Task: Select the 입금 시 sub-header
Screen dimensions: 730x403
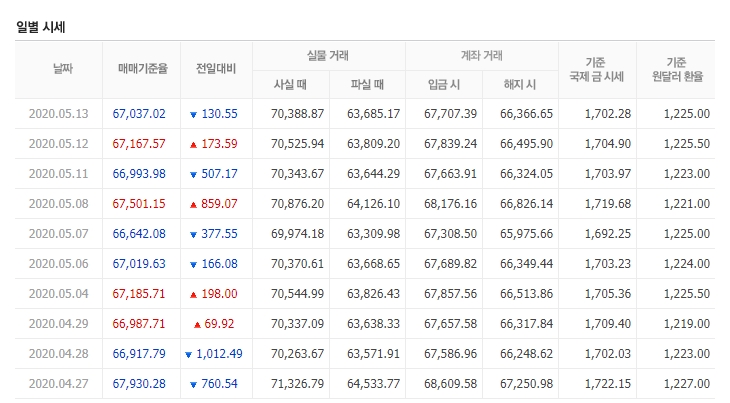Action: click(x=444, y=85)
